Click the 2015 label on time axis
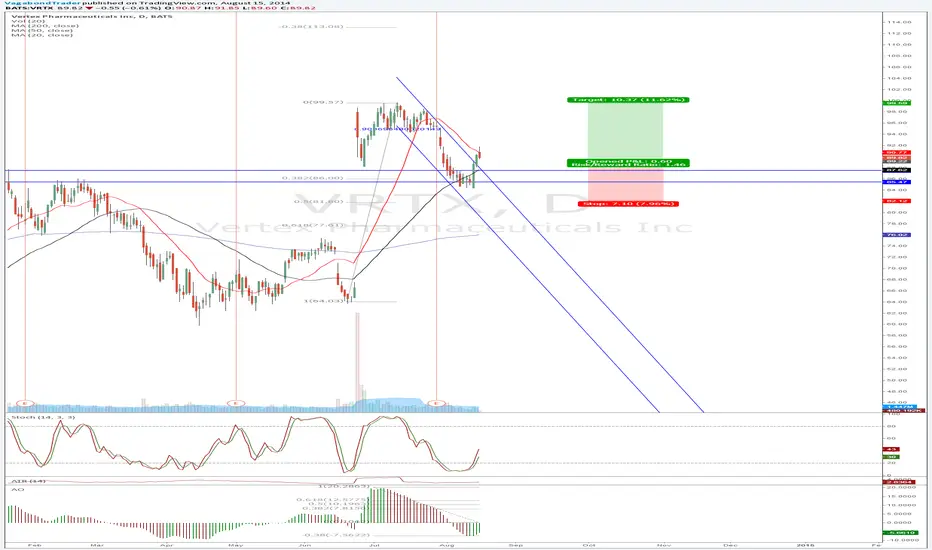 (x=805, y=545)
